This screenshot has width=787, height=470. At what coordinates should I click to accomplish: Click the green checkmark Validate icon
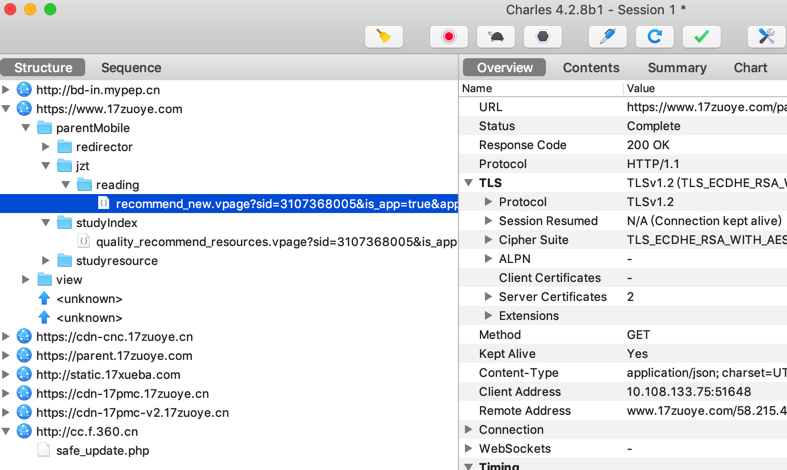click(x=702, y=37)
